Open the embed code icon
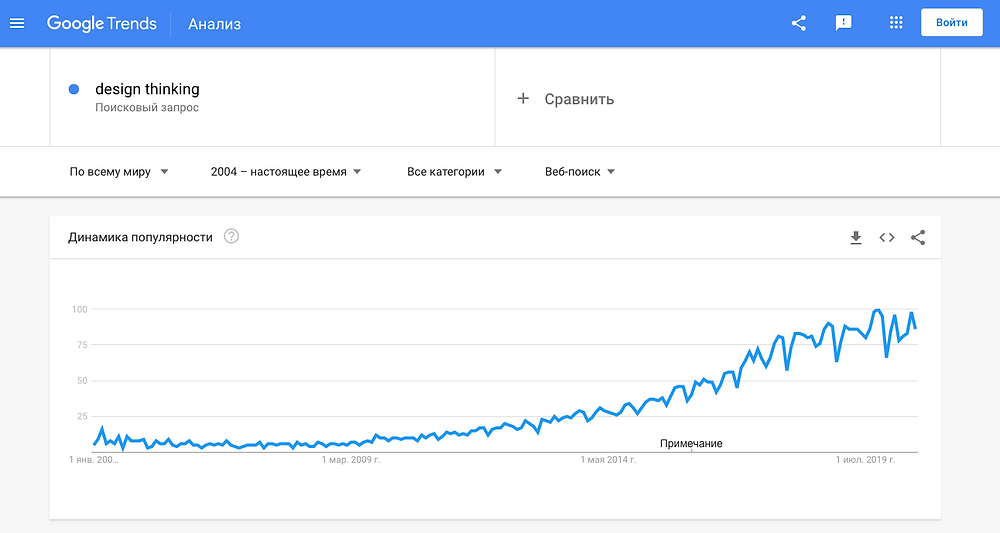 pyautogui.click(x=886, y=237)
